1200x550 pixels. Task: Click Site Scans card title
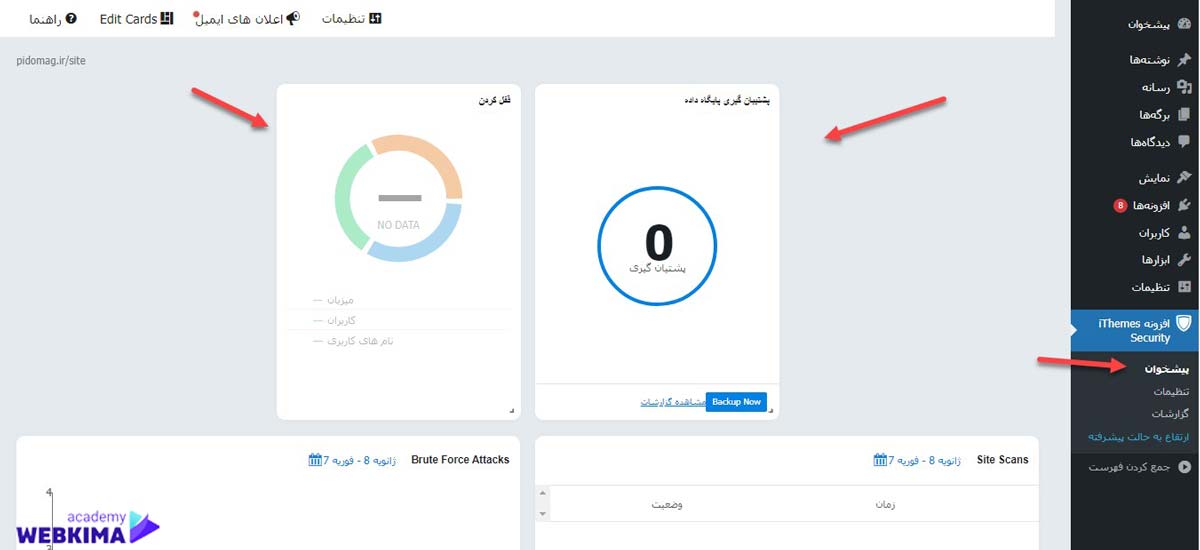pos(1002,460)
